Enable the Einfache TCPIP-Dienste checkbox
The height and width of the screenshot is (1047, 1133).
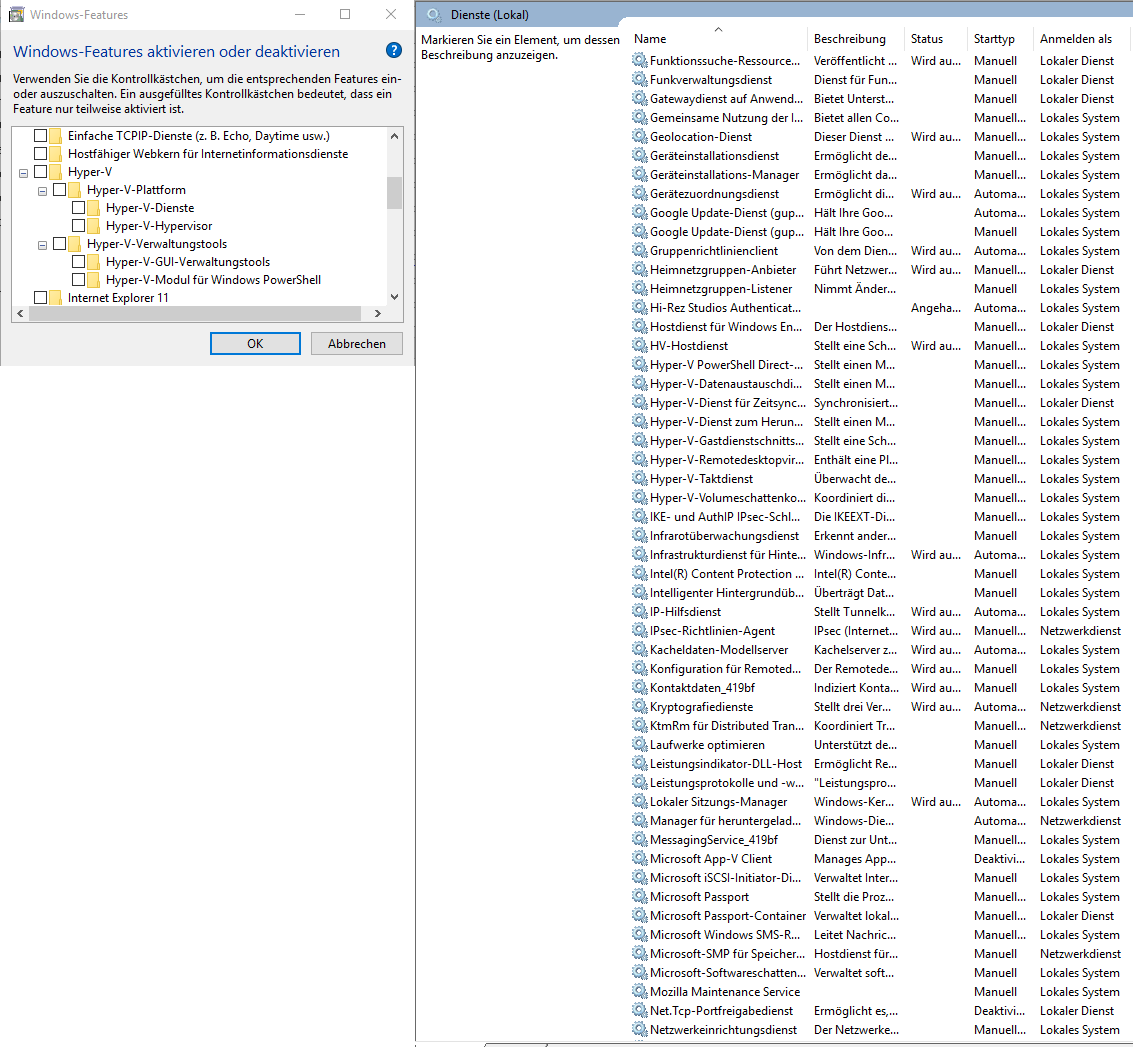tap(40, 135)
